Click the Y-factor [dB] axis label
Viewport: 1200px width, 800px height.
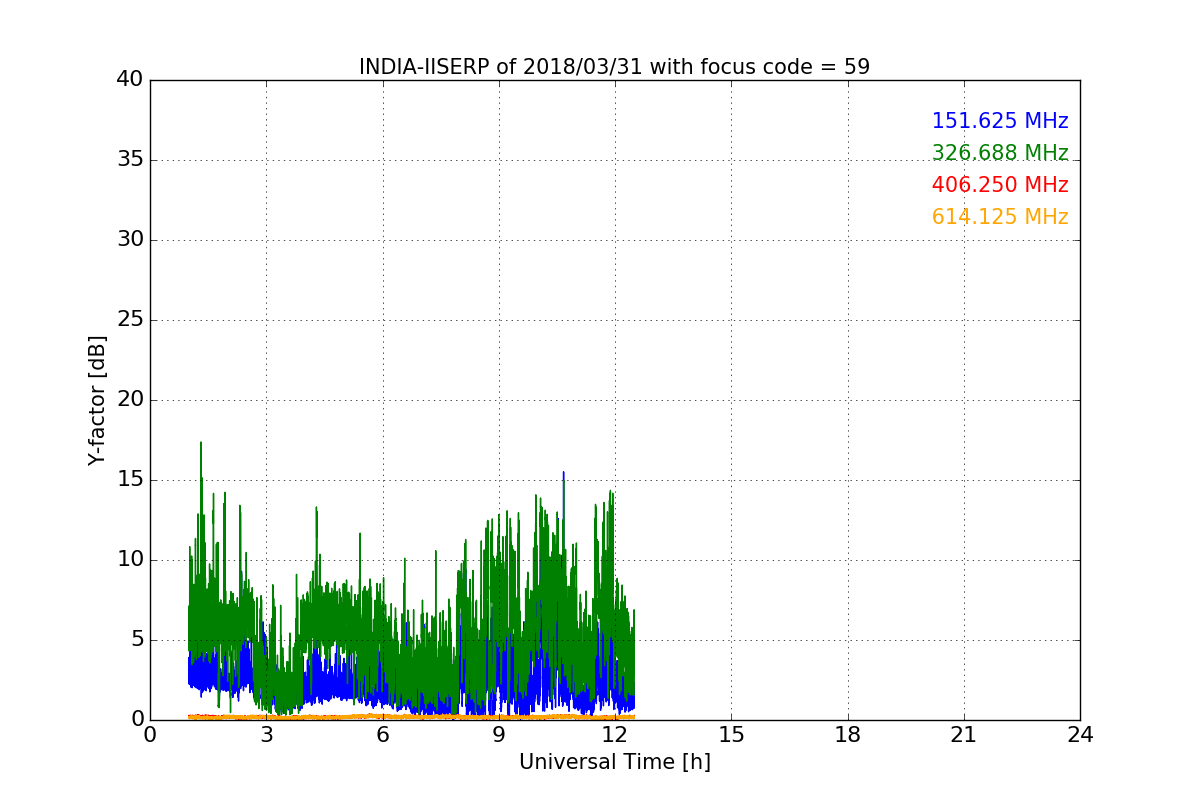click(x=97, y=400)
